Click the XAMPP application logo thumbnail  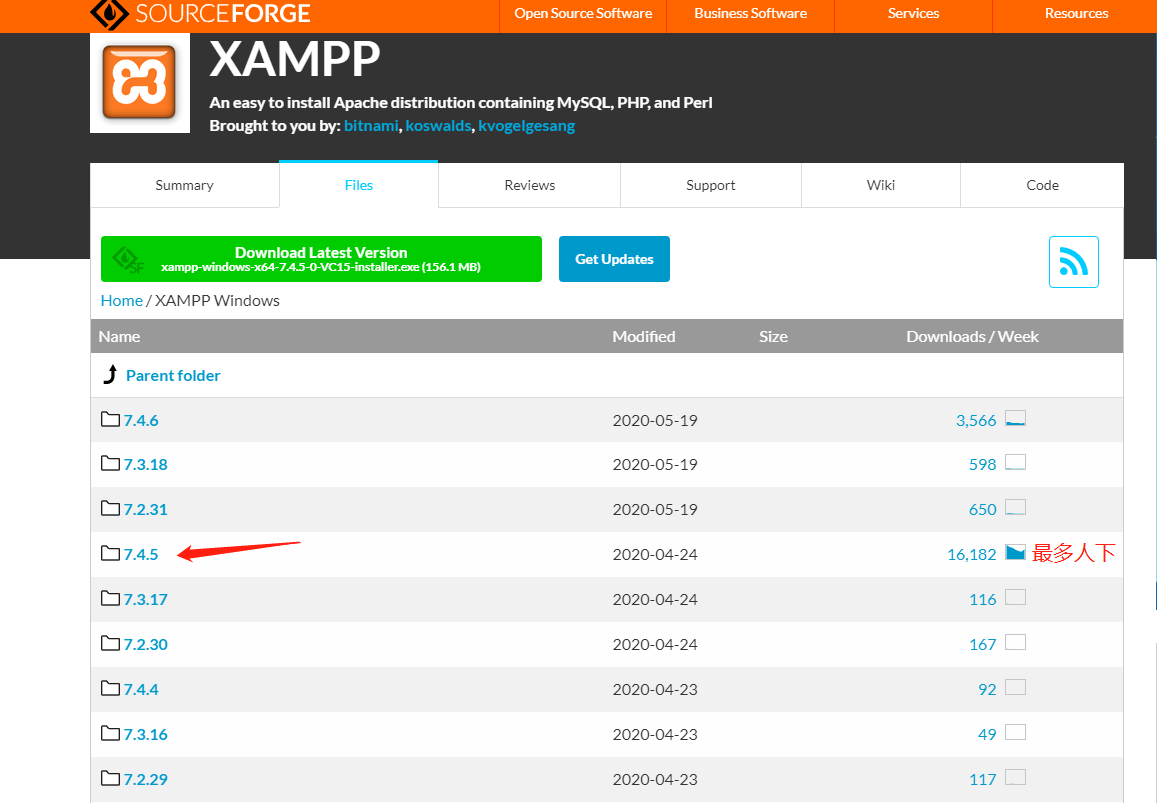point(139,82)
